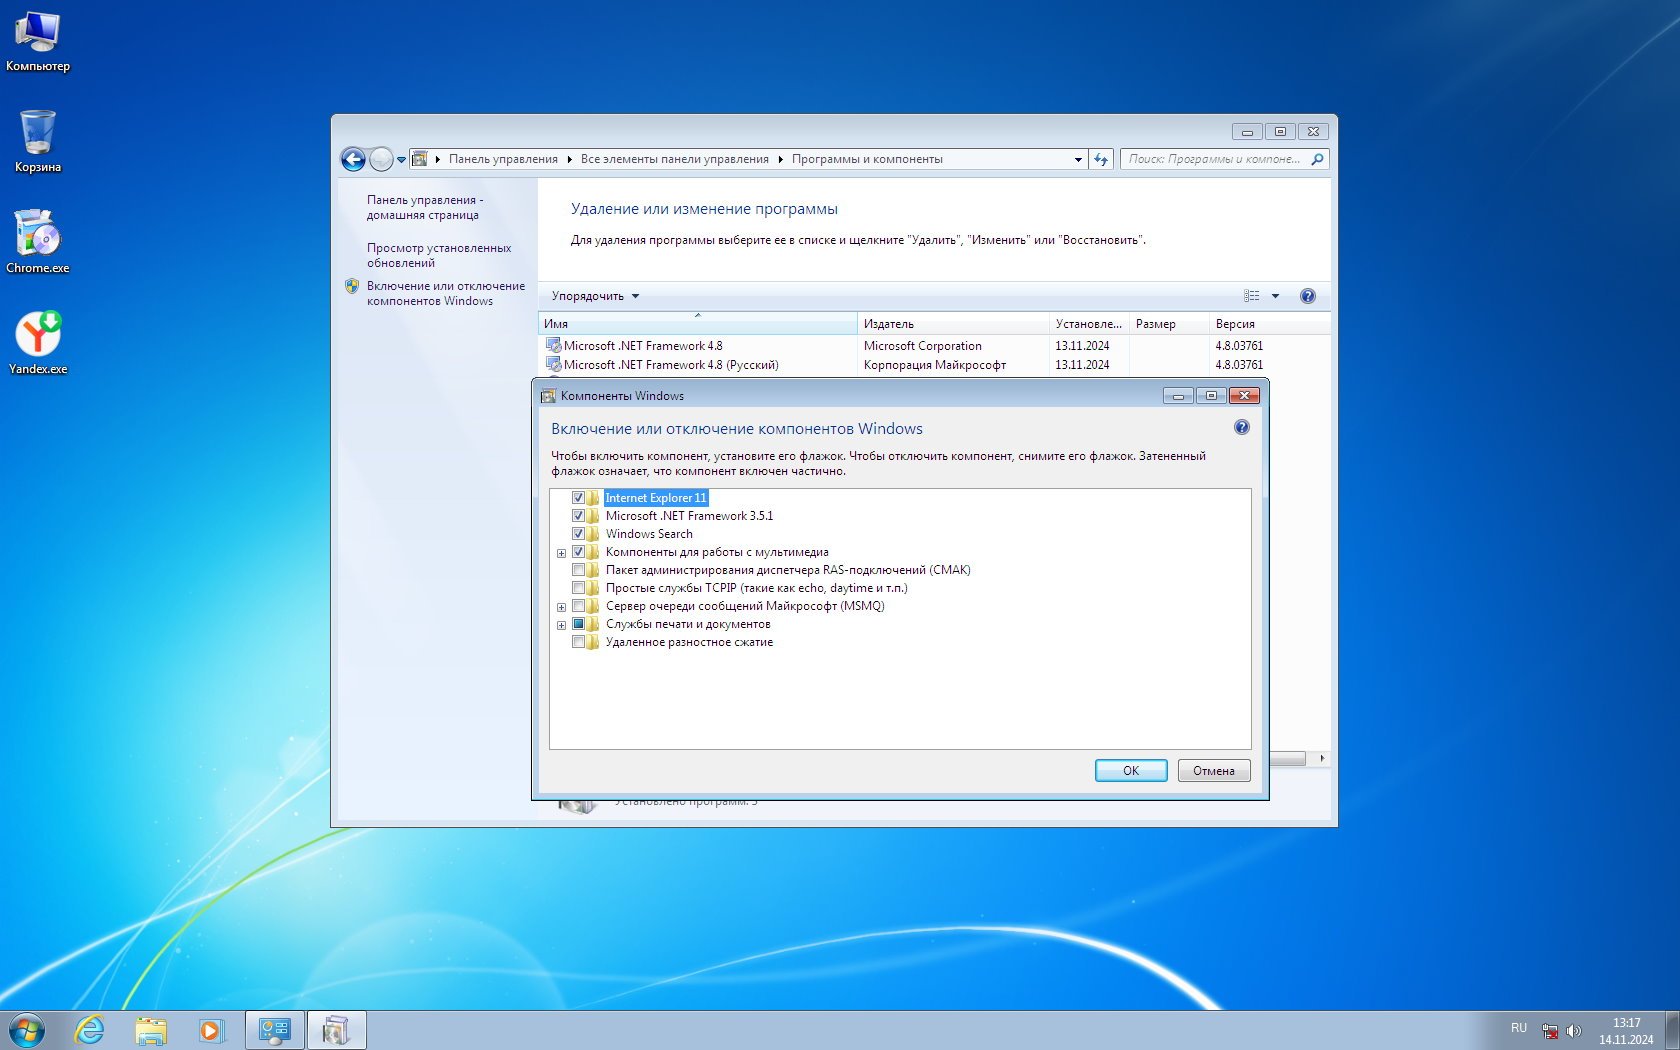Open Internet Explorer from the taskbar
This screenshot has height=1050, width=1680.
[x=90, y=1030]
